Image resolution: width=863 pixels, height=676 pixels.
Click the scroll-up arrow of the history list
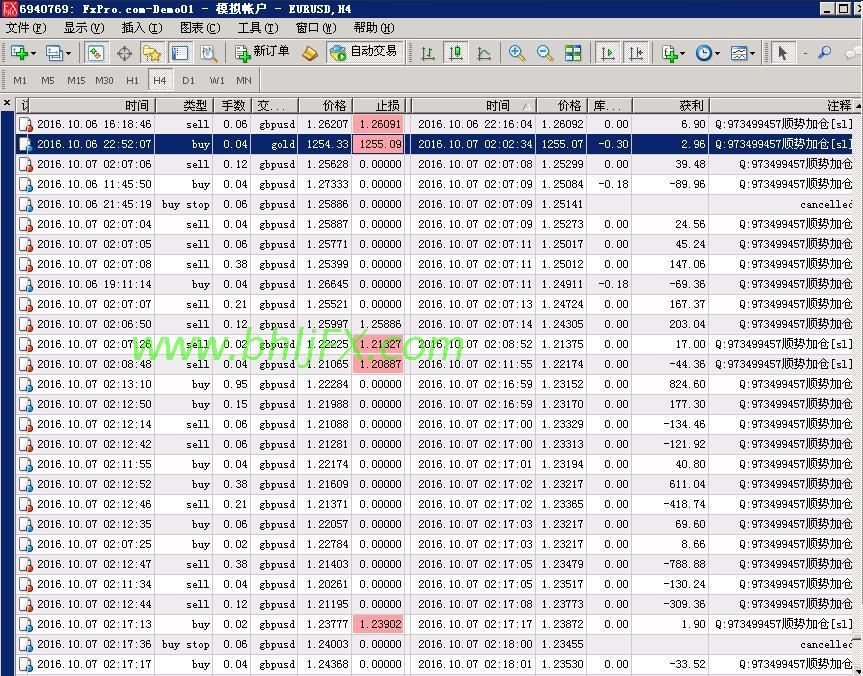coord(858,105)
